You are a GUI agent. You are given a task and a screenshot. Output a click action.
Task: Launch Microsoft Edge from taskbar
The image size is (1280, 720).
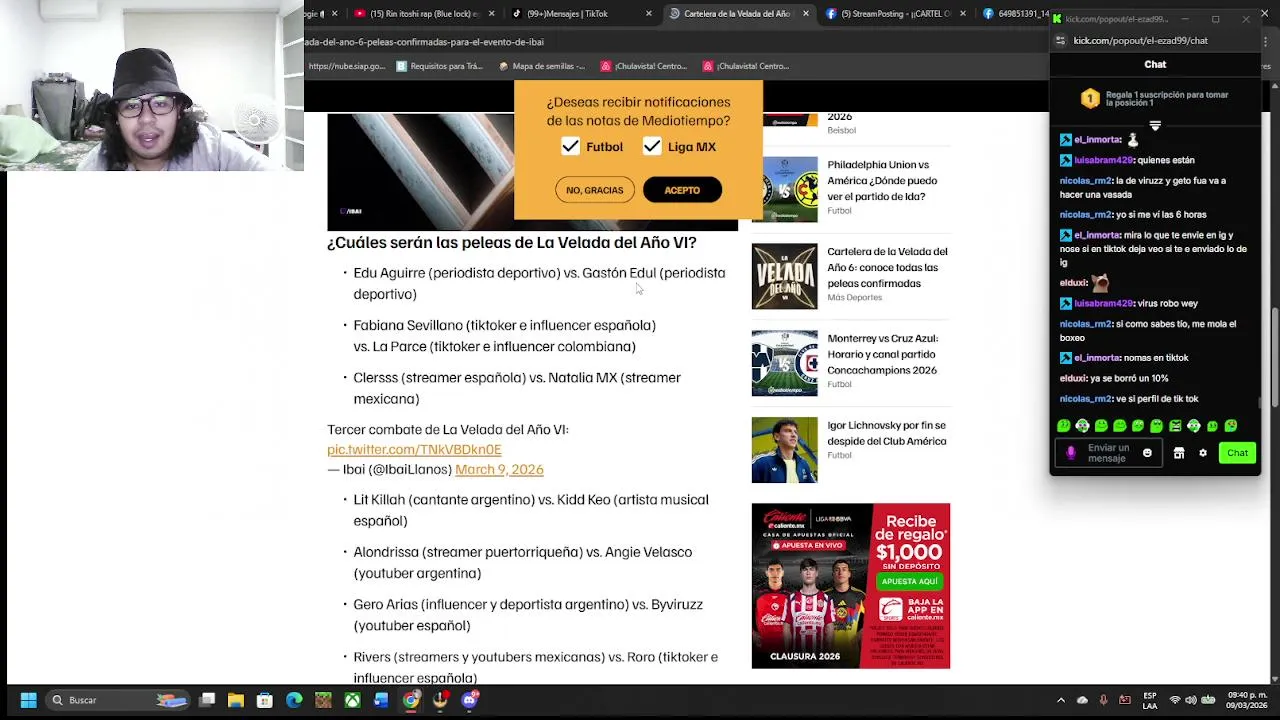[294, 700]
